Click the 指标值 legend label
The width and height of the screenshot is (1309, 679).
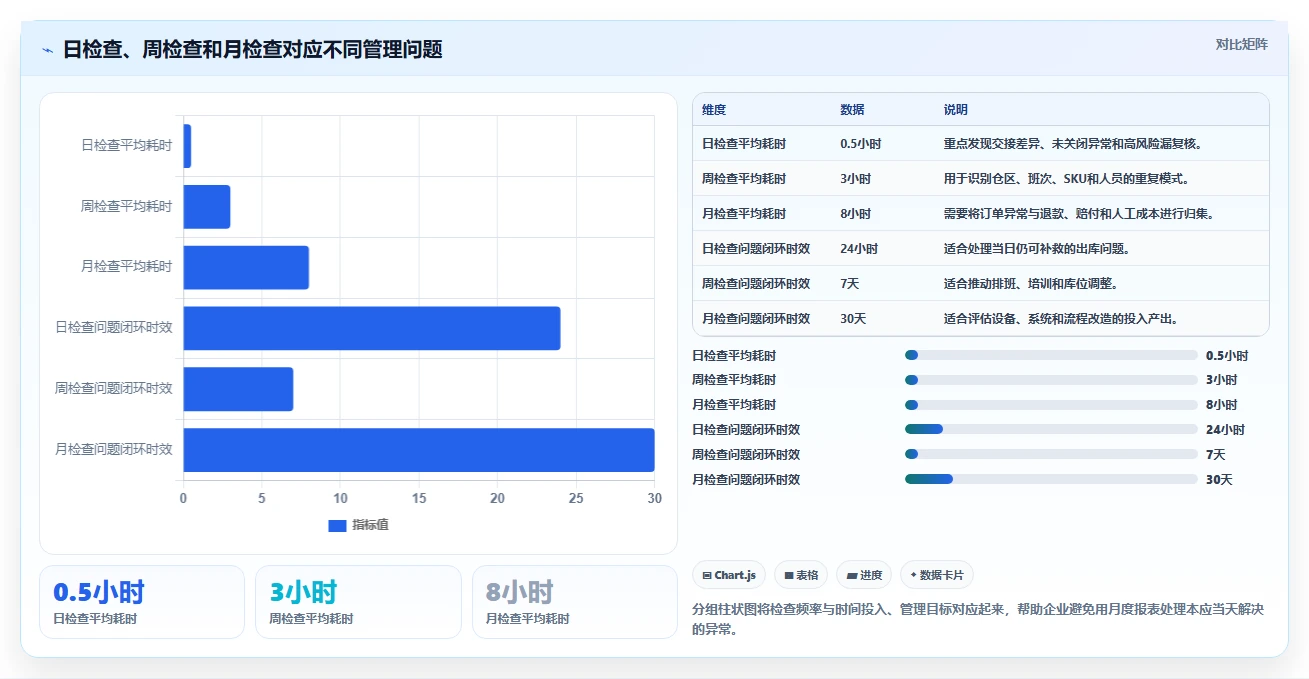click(x=370, y=526)
